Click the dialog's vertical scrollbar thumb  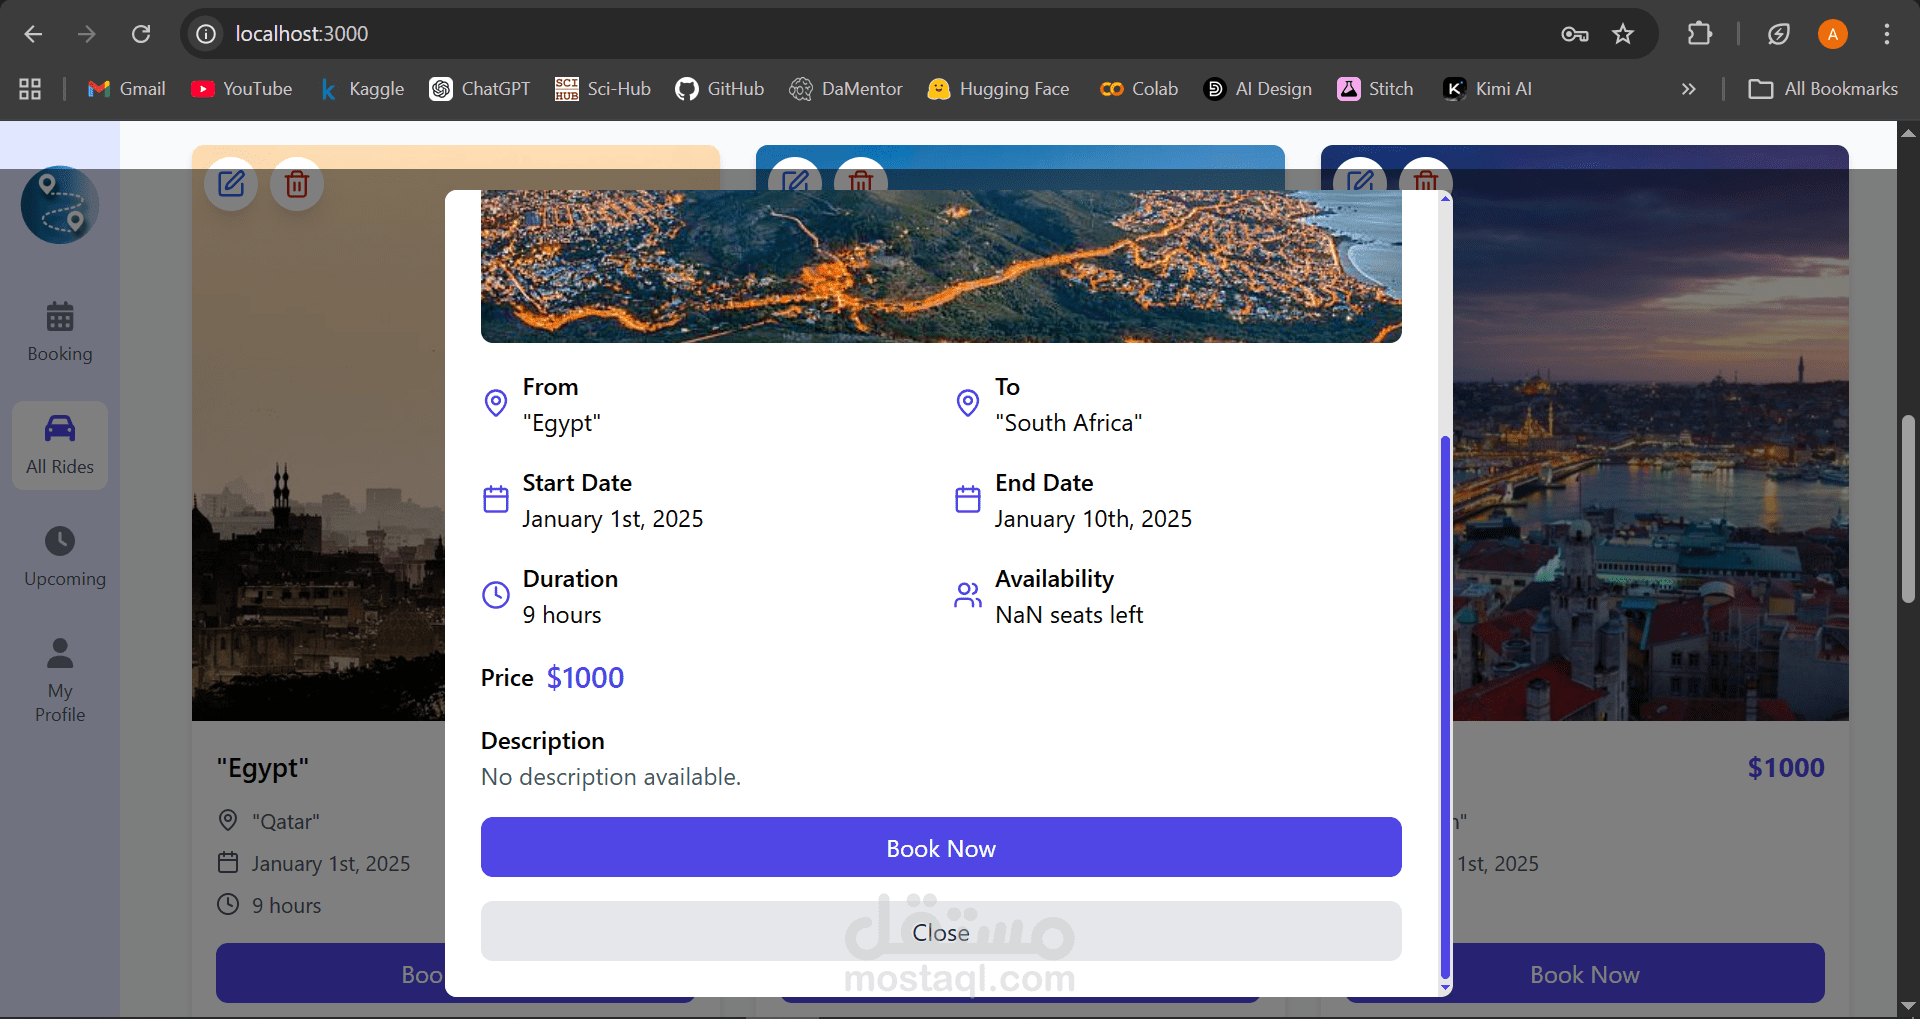1445,705
